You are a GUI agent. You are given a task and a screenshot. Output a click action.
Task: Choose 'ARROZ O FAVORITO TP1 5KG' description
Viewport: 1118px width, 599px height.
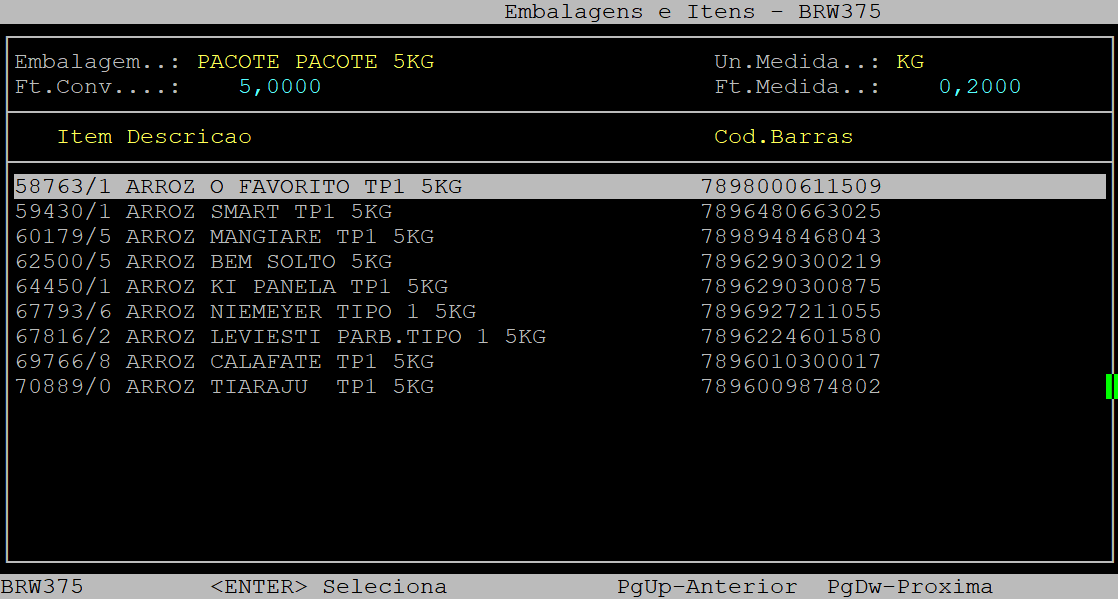click(x=294, y=187)
